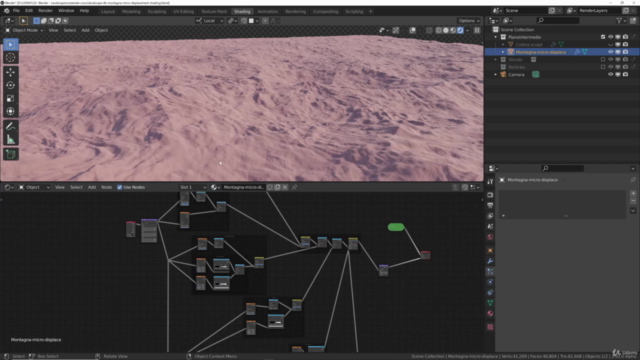Open the node editor Select menu
The height and width of the screenshot is (360, 640).
click(76, 187)
